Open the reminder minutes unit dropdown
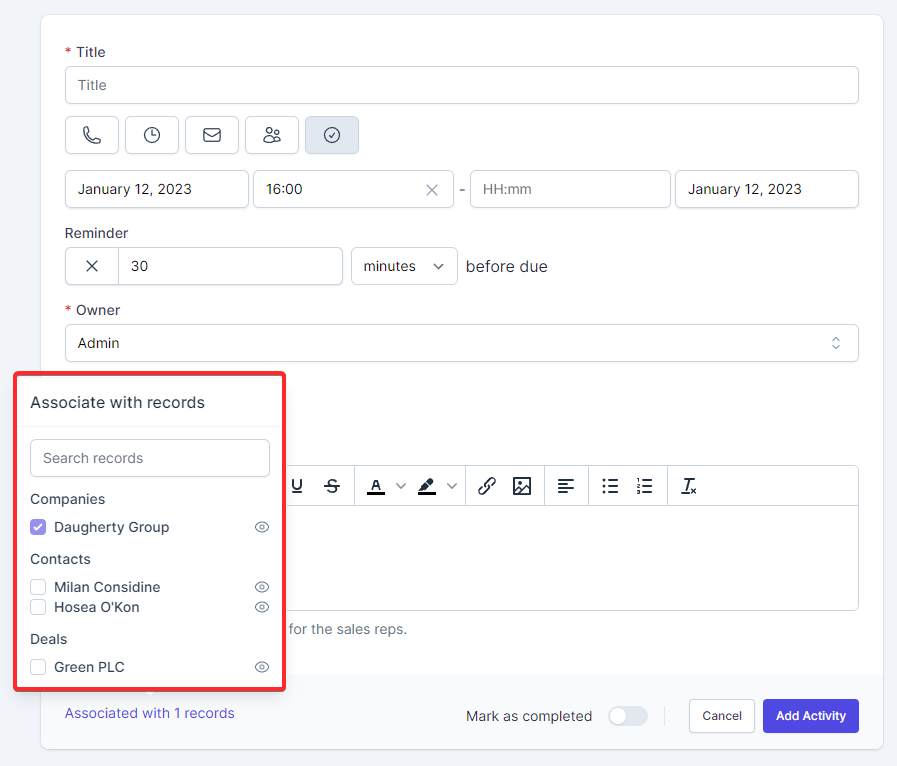Image resolution: width=897 pixels, height=766 pixels. [404, 266]
